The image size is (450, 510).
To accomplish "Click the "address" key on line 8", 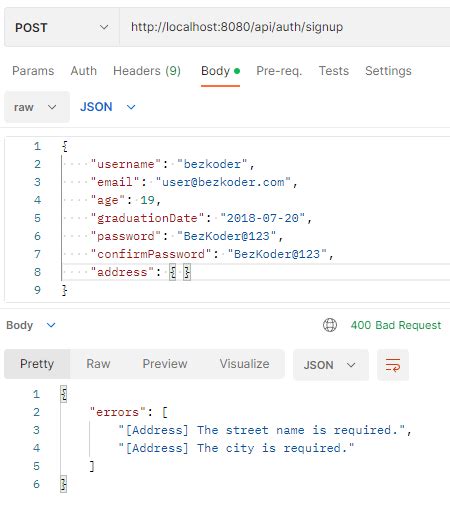I will coord(122,272).
